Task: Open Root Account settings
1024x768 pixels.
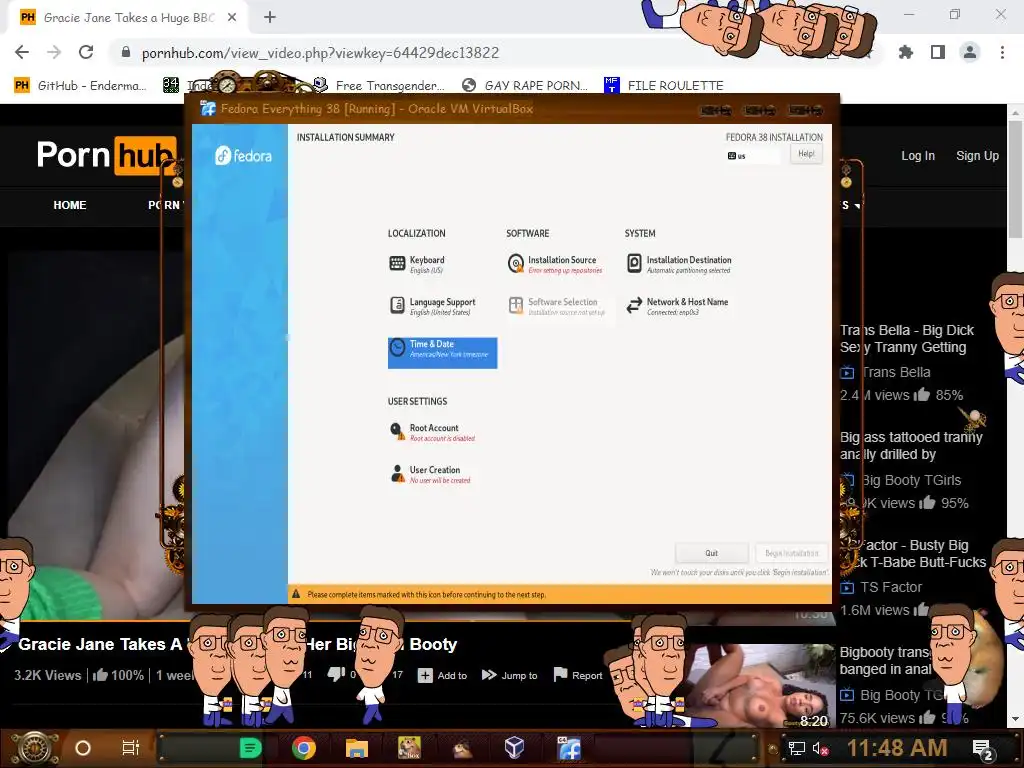Action: click(432, 432)
